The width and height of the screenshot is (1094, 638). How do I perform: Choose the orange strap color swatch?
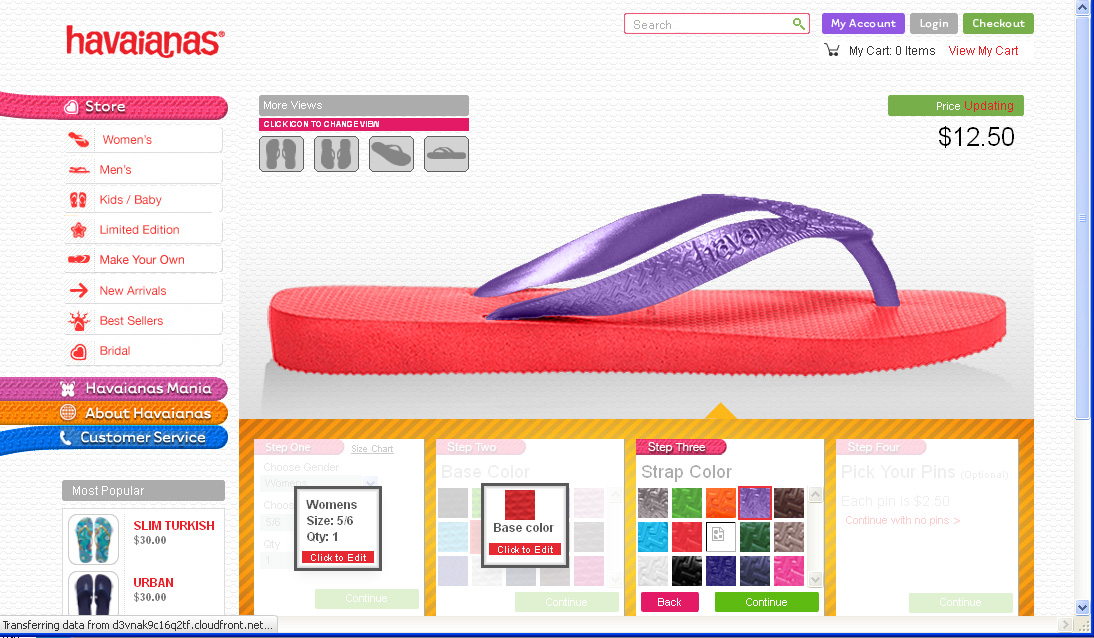720,502
